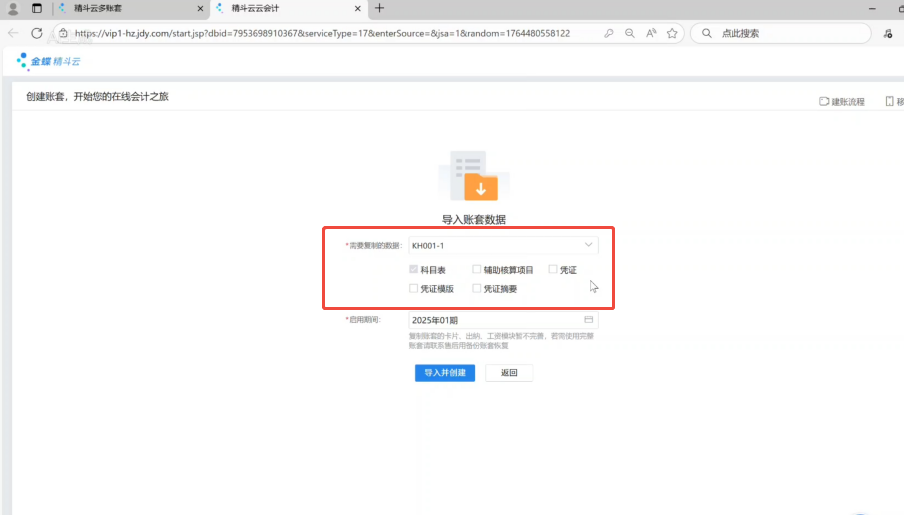904x515 pixels.
Task: Expand the KH001-1 data source dropdown
Action: point(588,245)
